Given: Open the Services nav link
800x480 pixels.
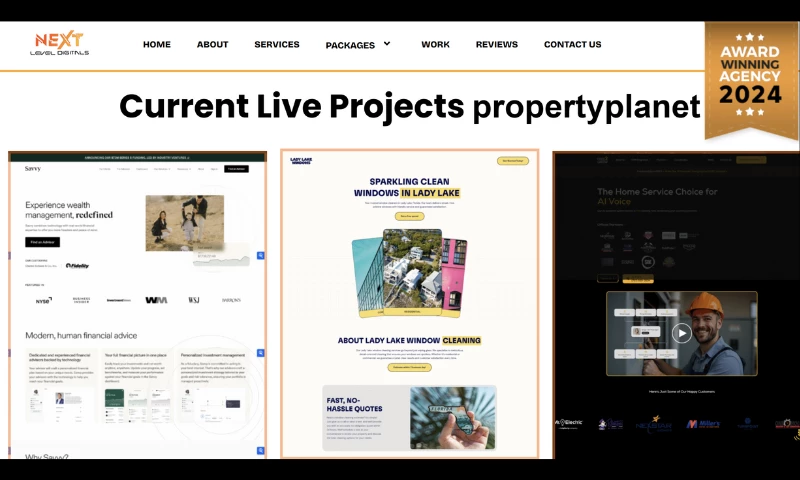Looking at the screenshot, I should pyautogui.click(x=277, y=45).
